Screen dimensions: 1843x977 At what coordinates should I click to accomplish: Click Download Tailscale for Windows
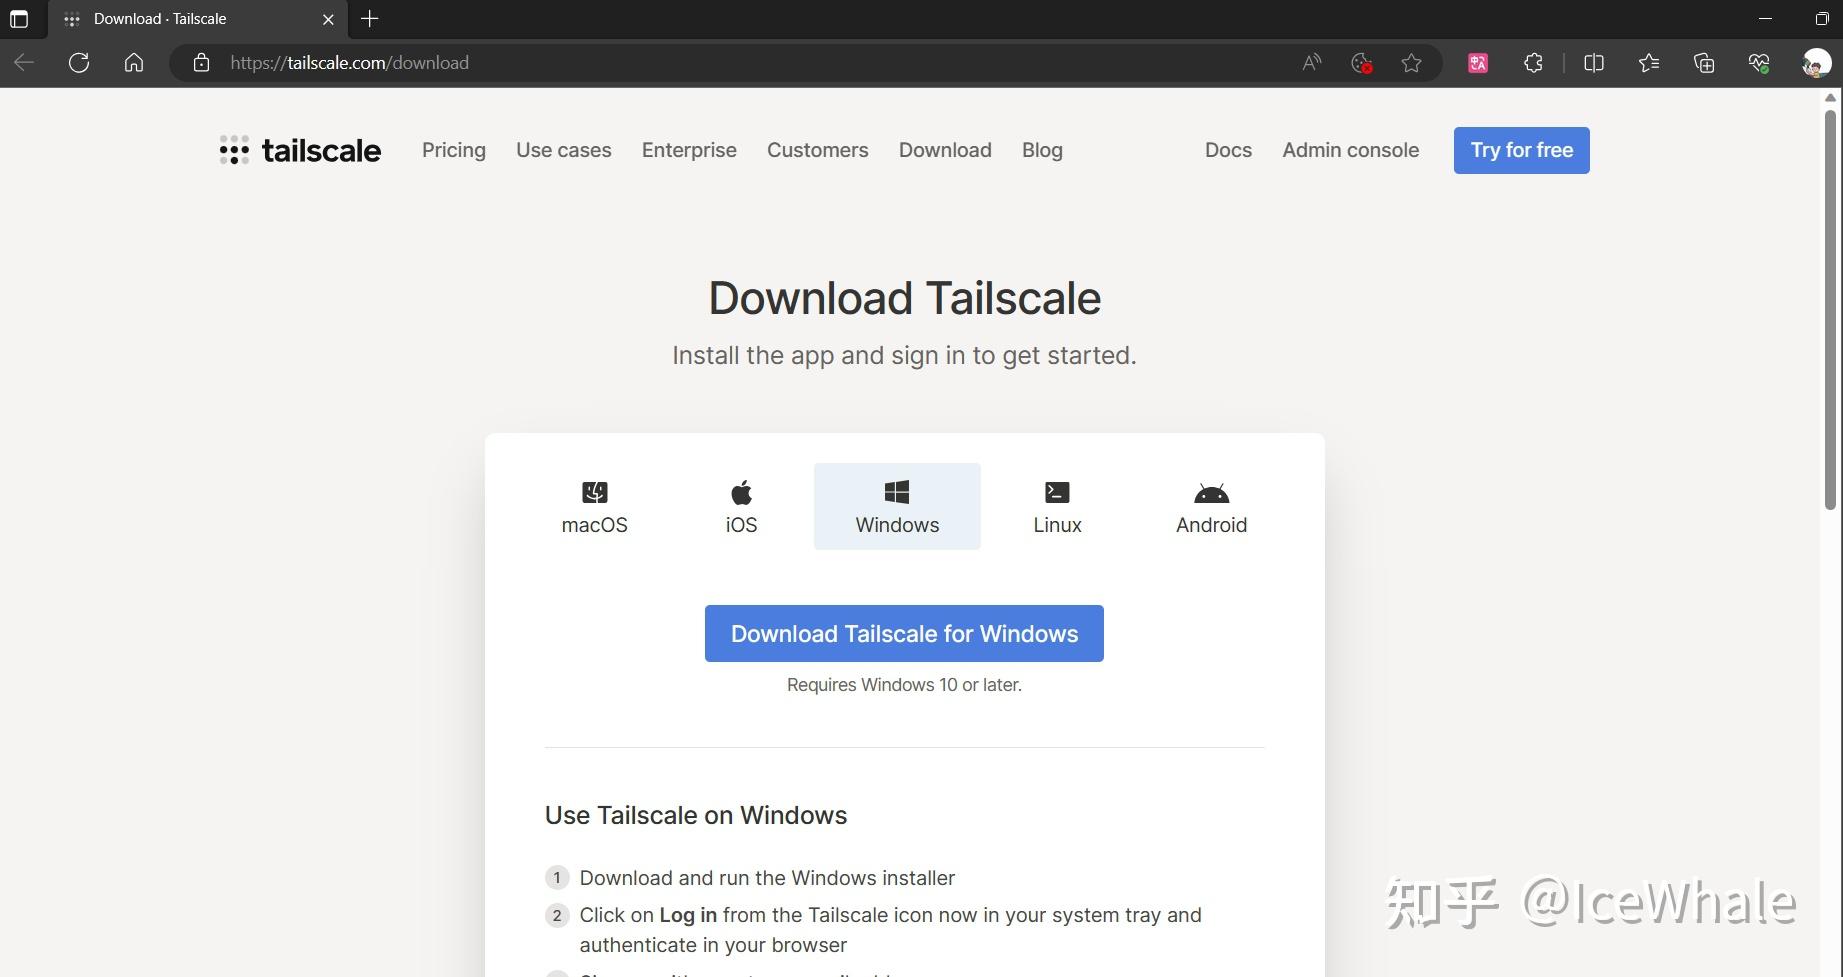pyautogui.click(x=904, y=633)
